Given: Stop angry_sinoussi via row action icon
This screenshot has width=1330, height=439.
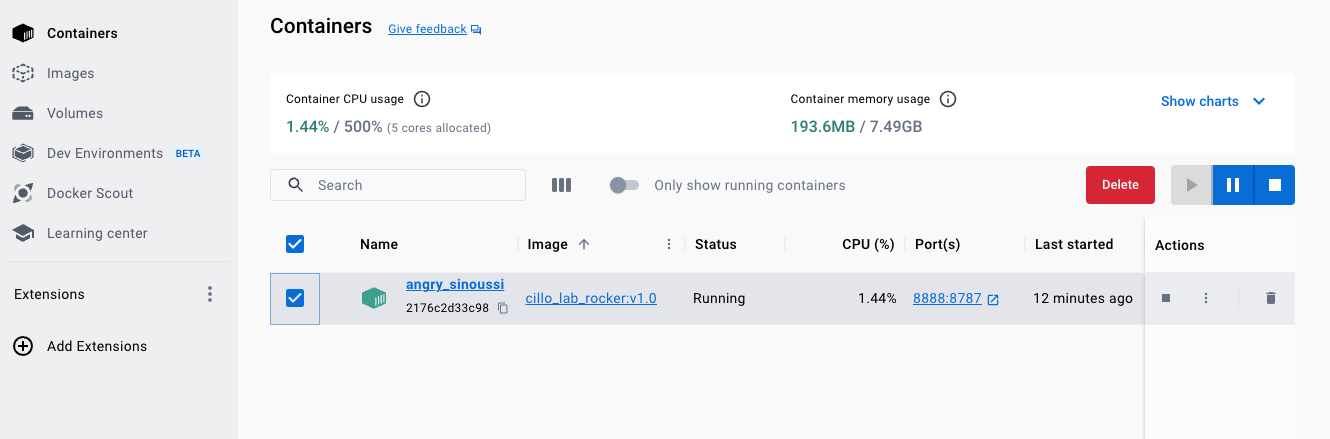Looking at the screenshot, I should point(1166,298).
